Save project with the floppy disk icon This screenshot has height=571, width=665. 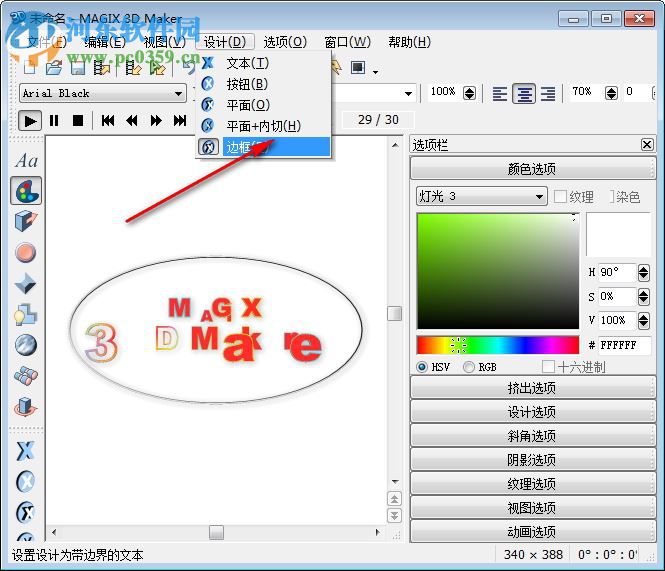[x=78, y=67]
